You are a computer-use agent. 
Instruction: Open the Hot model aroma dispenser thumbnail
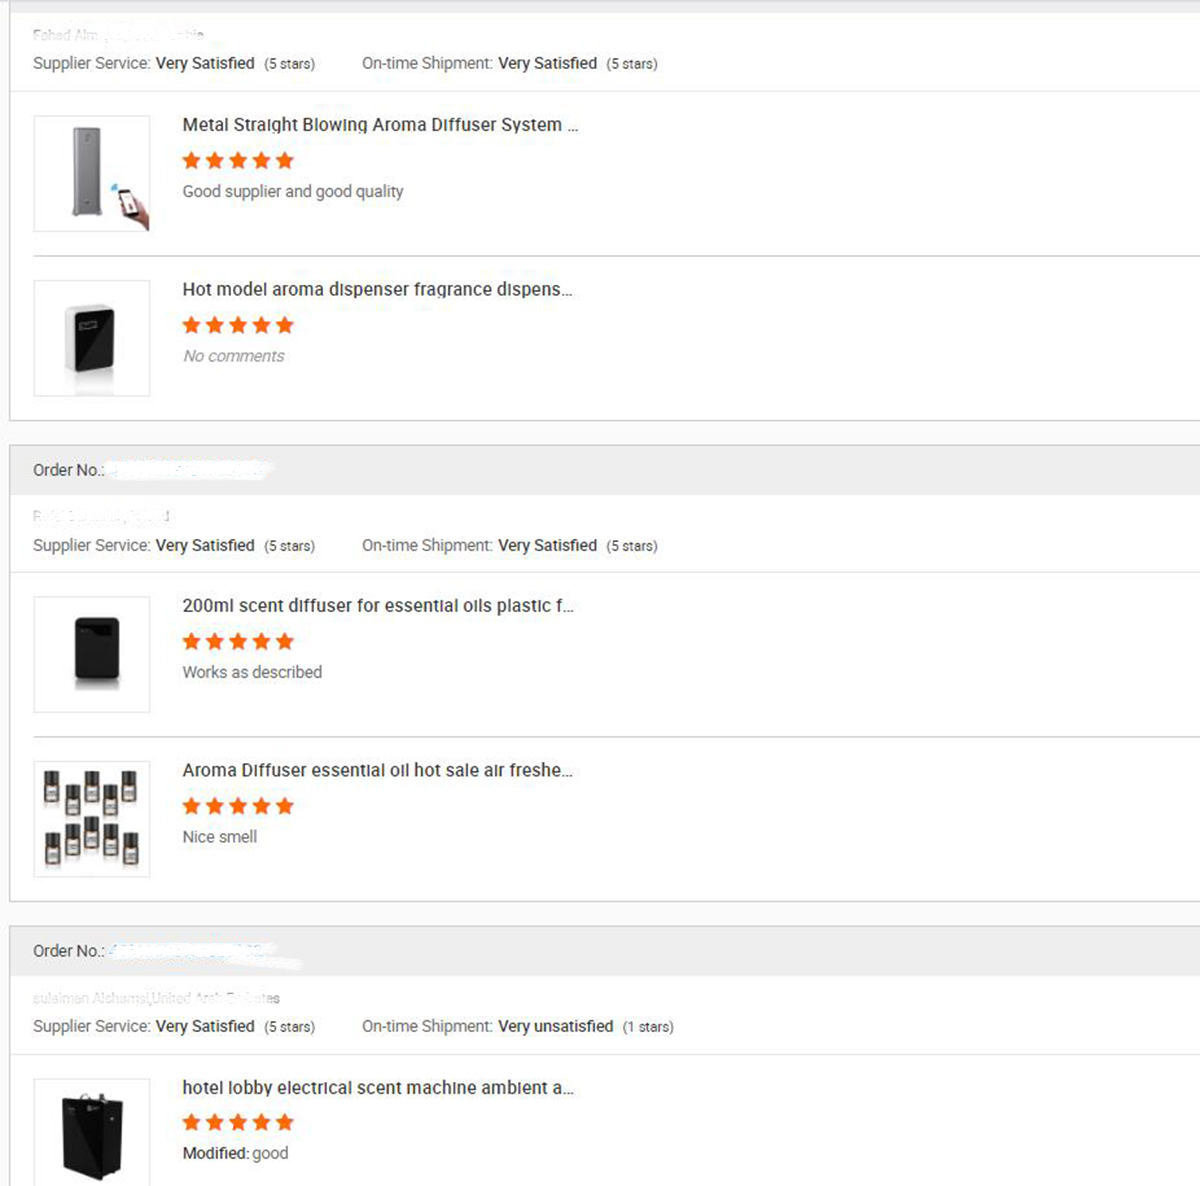pos(92,338)
